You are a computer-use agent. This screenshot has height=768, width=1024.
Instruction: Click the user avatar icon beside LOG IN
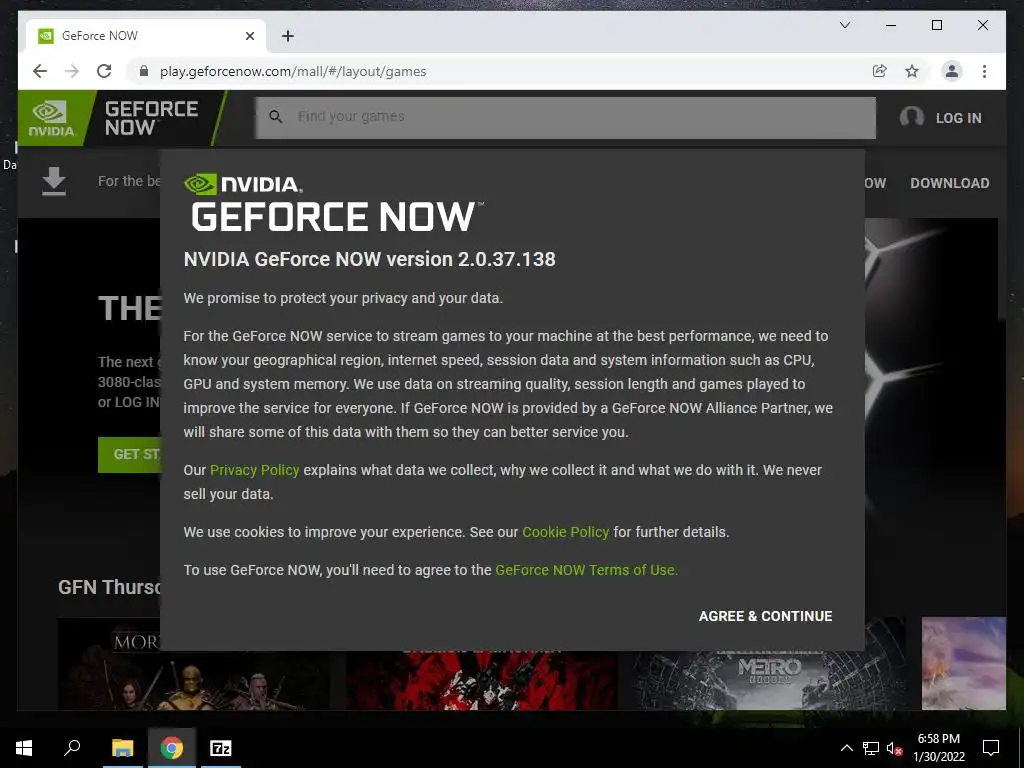tap(912, 118)
